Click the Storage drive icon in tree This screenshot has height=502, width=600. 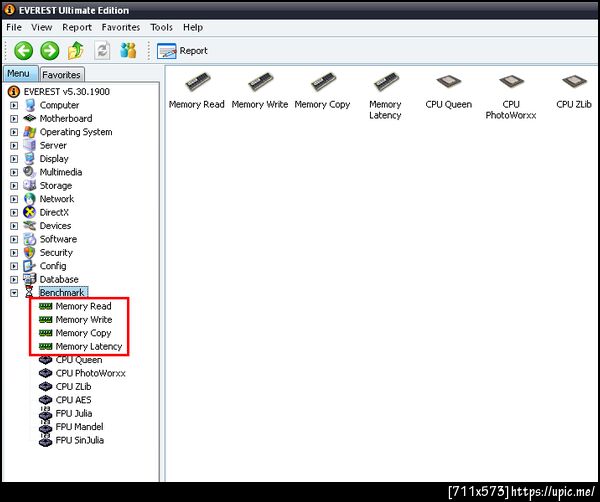point(29,185)
